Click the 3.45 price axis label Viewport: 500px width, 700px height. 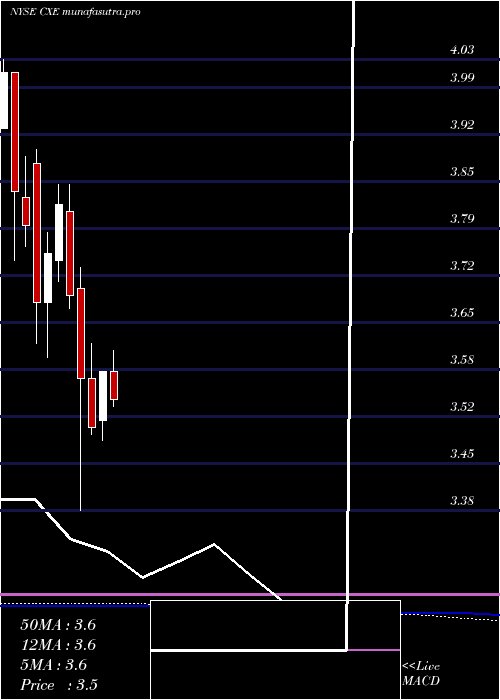(462, 454)
